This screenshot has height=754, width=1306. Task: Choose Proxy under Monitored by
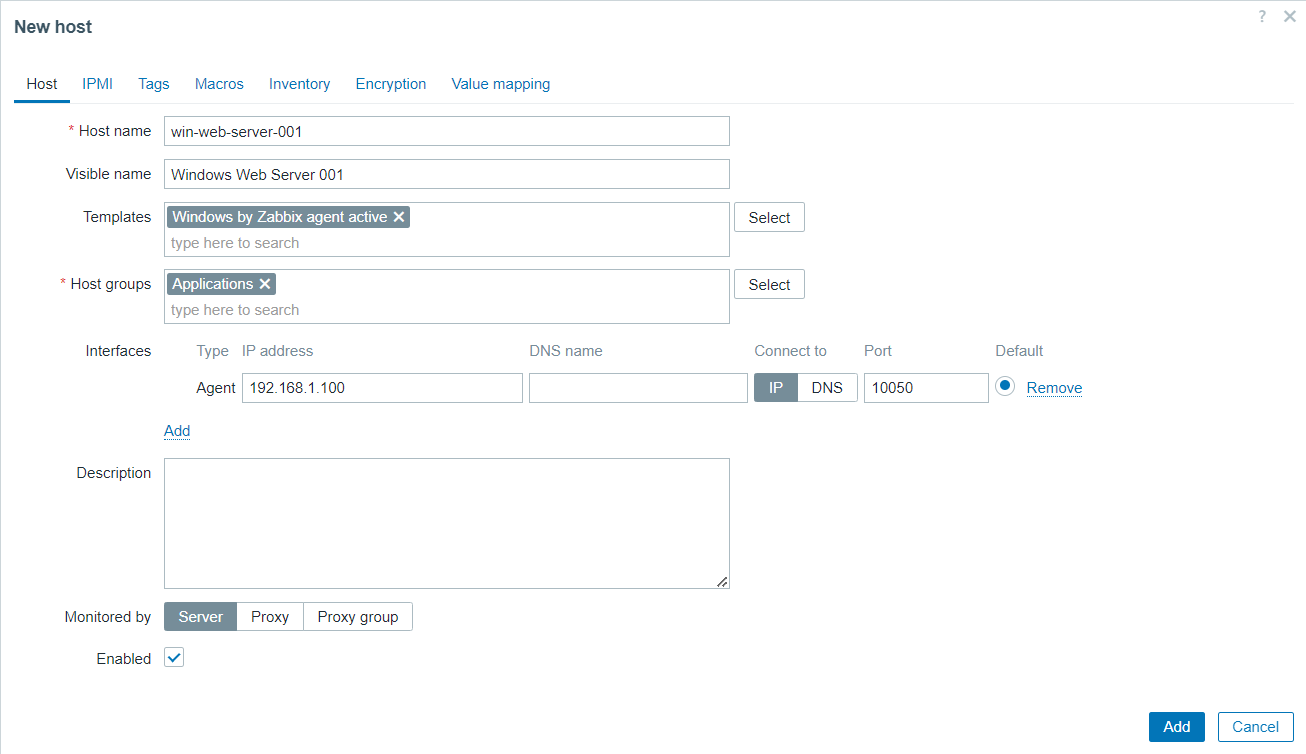(270, 617)
